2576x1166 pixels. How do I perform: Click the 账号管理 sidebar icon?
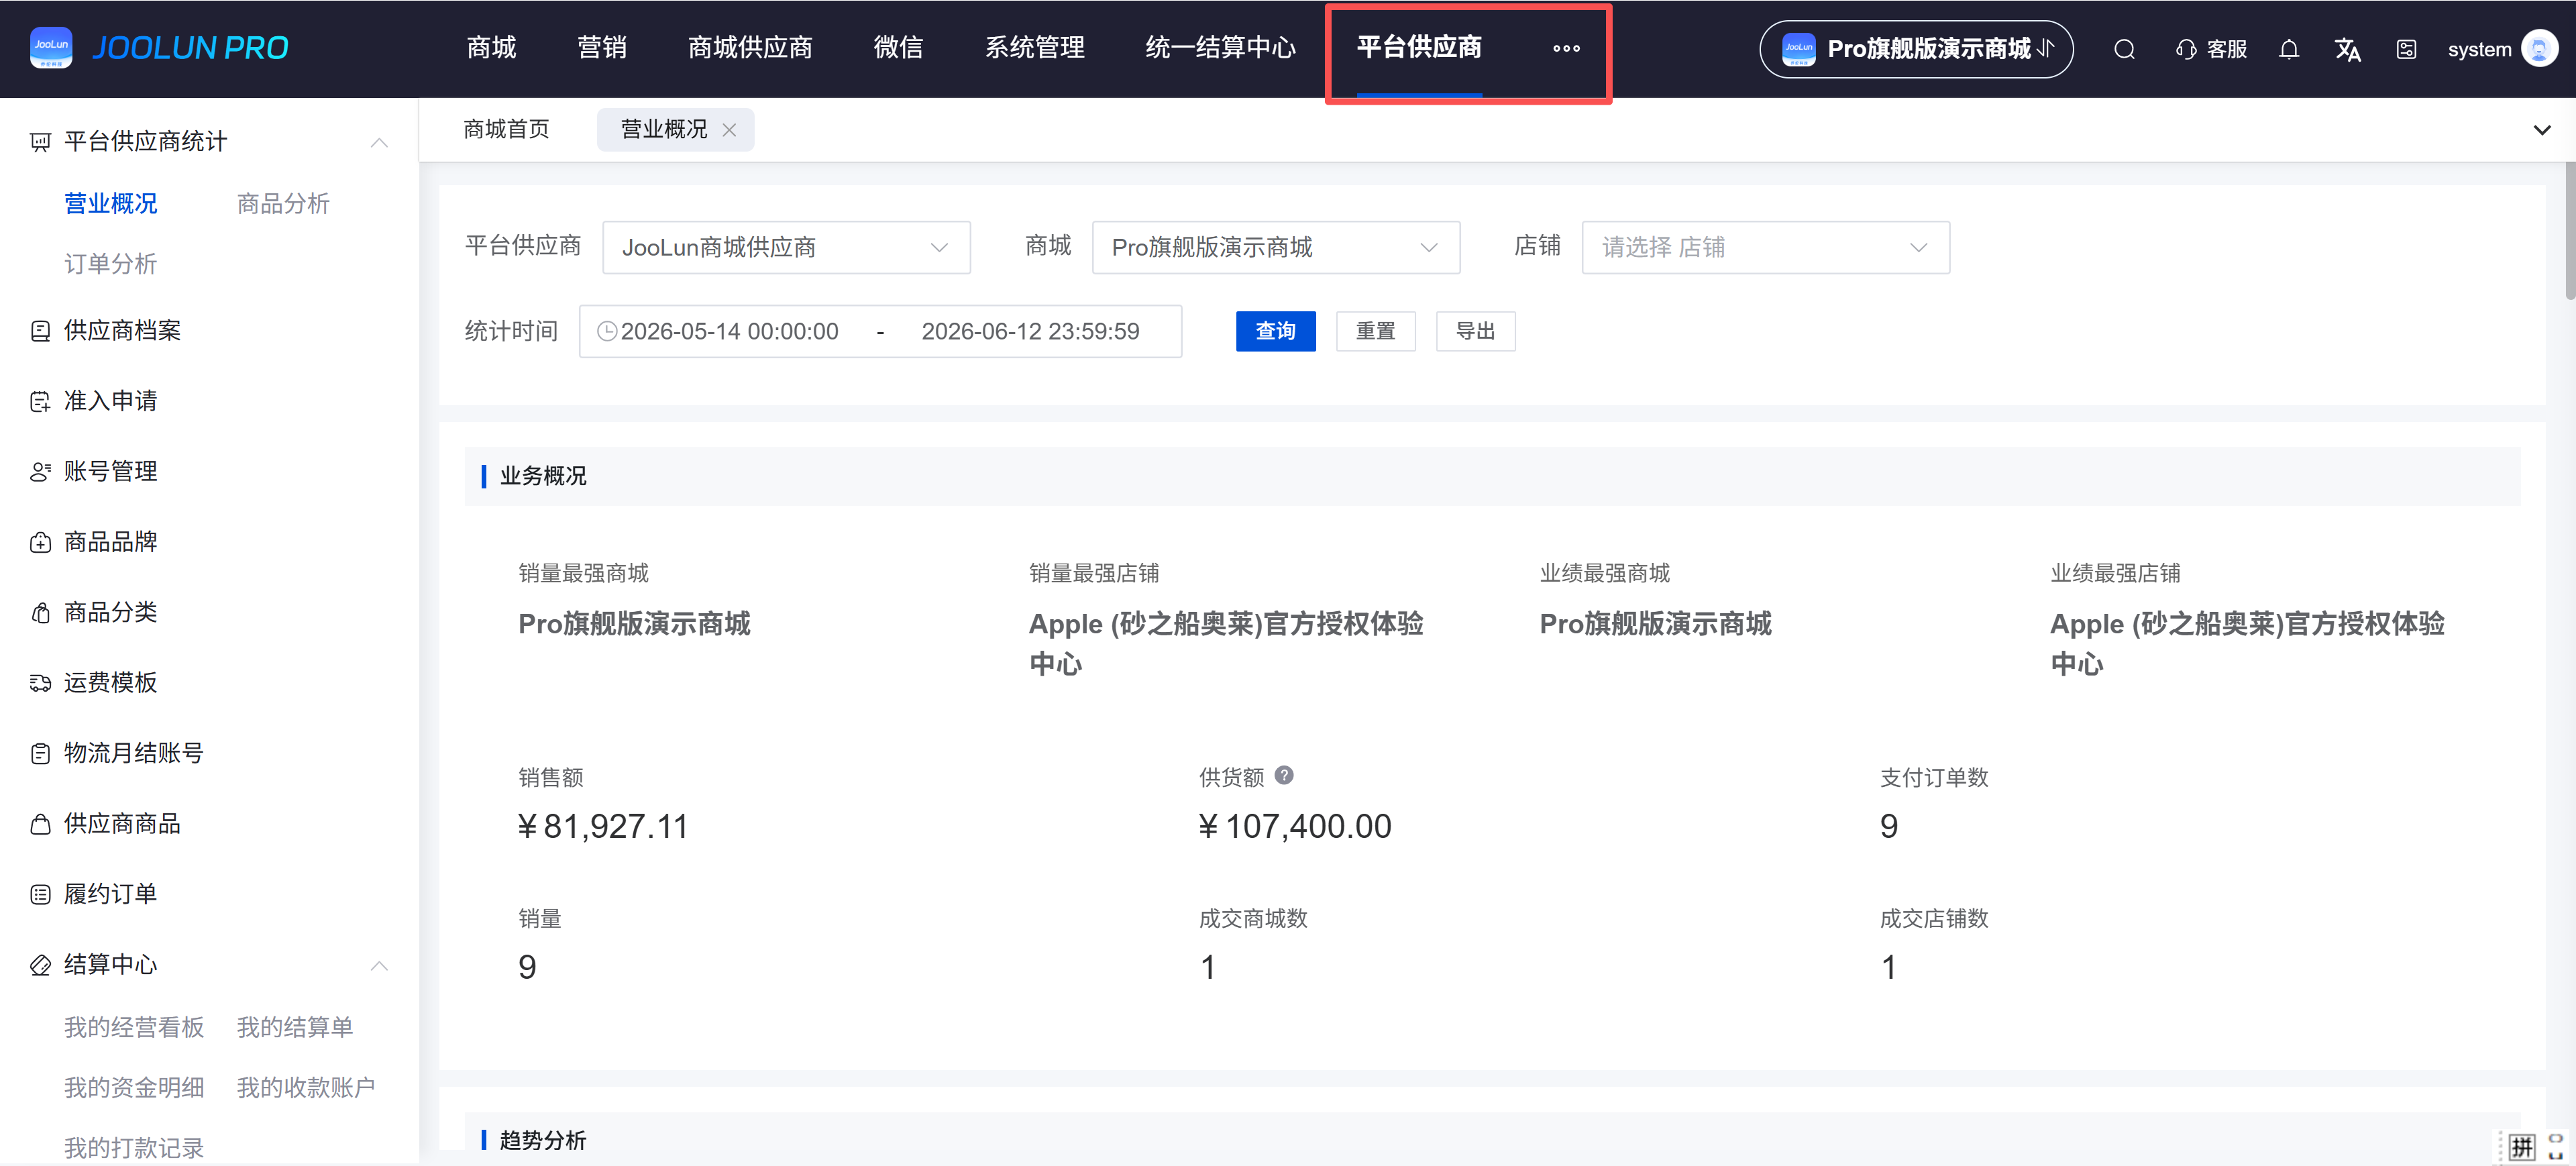click(x=40, y=472)
